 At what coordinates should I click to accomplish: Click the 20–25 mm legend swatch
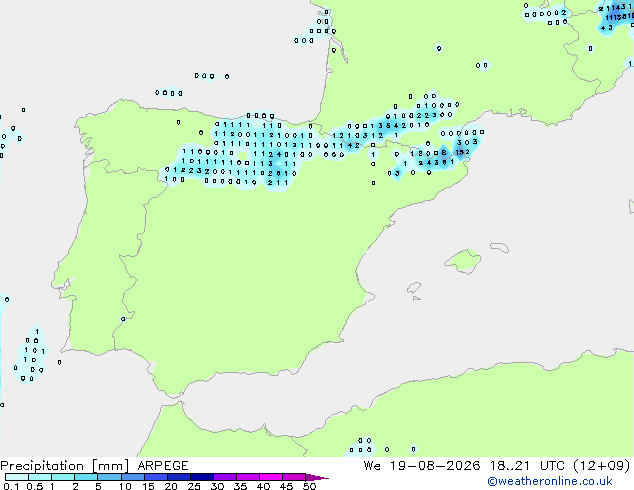[178, 477]
